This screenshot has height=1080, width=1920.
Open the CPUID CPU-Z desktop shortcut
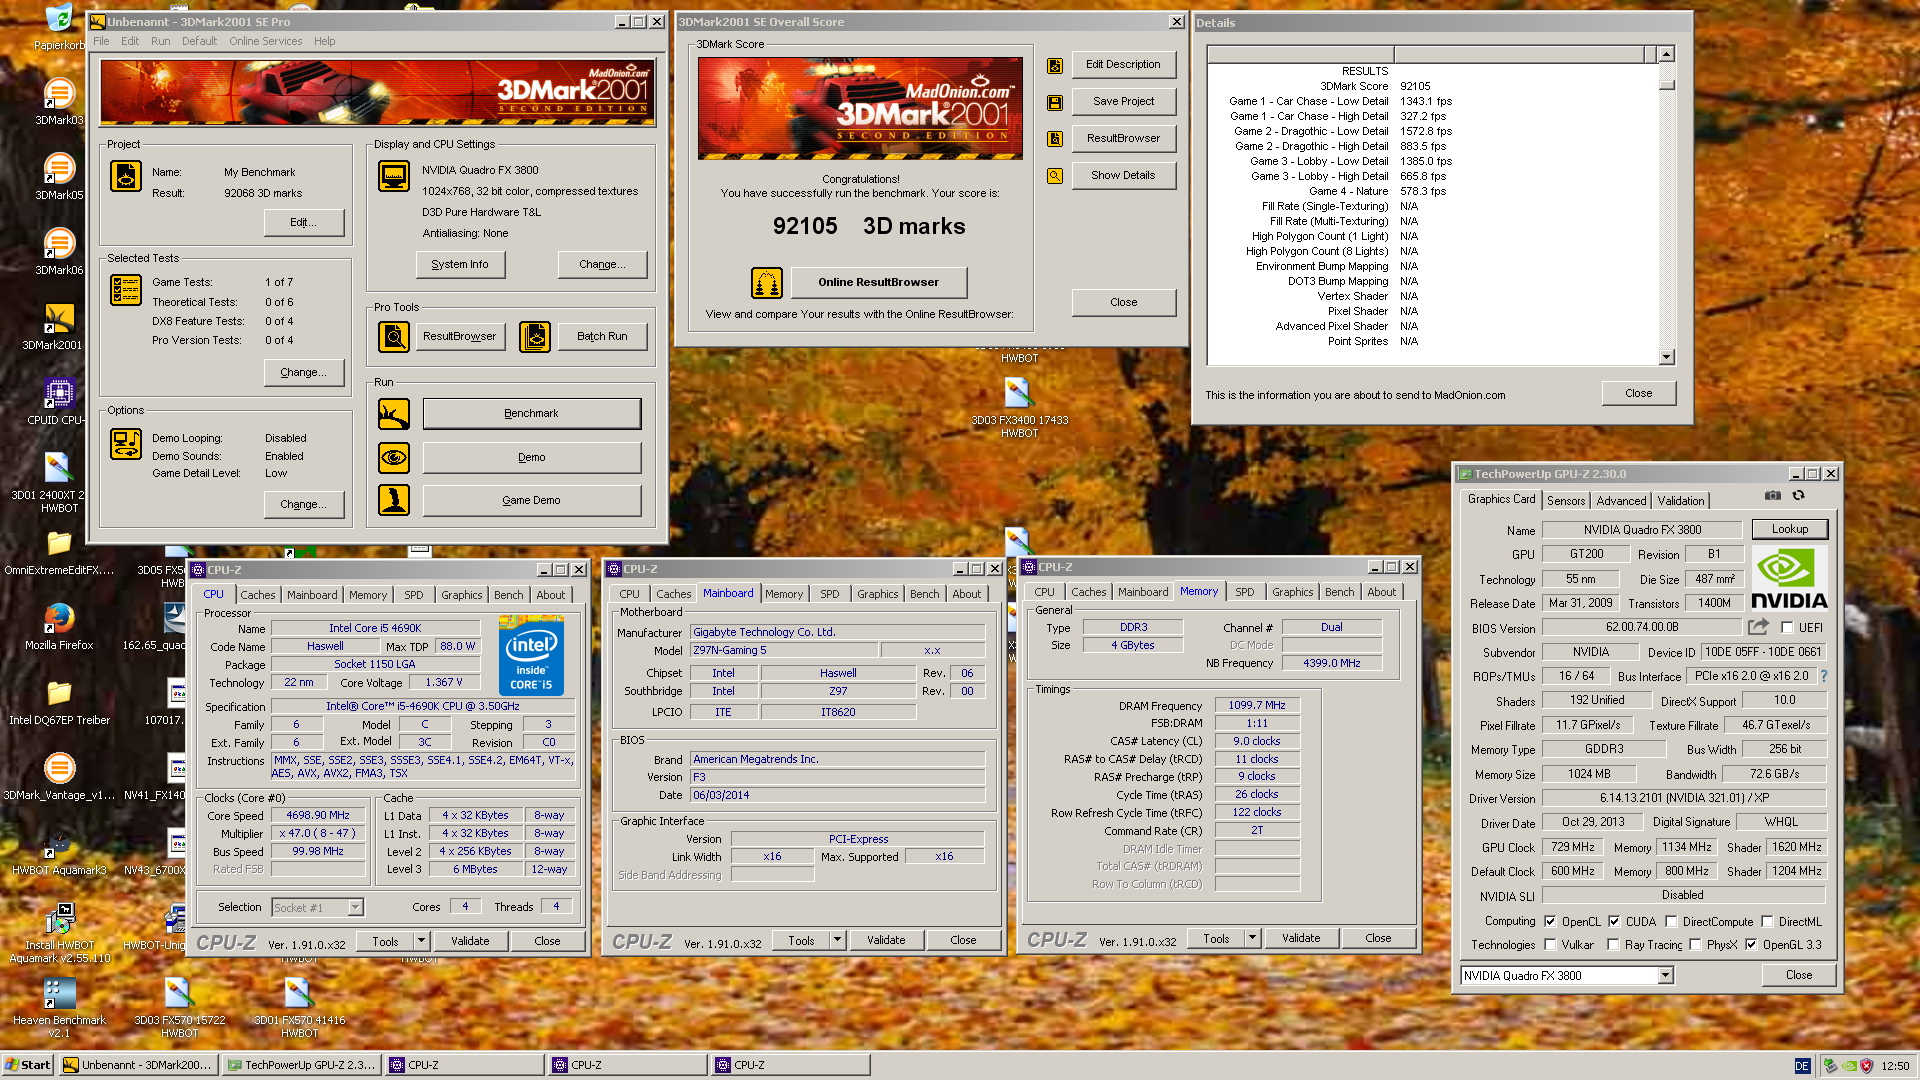coord(59,401)
